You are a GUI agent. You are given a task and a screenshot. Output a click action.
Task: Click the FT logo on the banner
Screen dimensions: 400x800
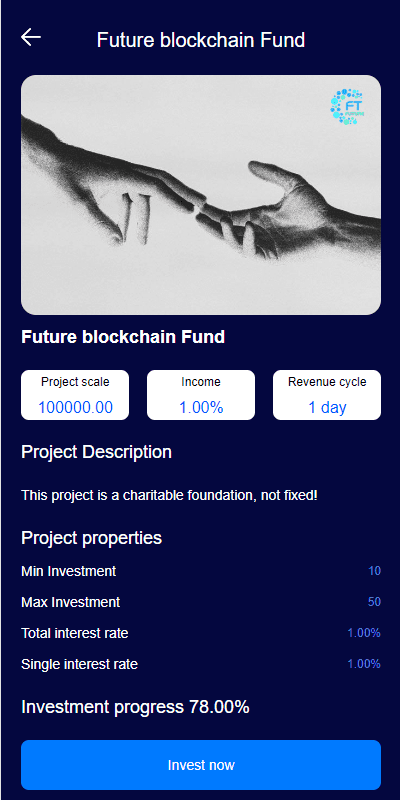(x=347, y=107)
